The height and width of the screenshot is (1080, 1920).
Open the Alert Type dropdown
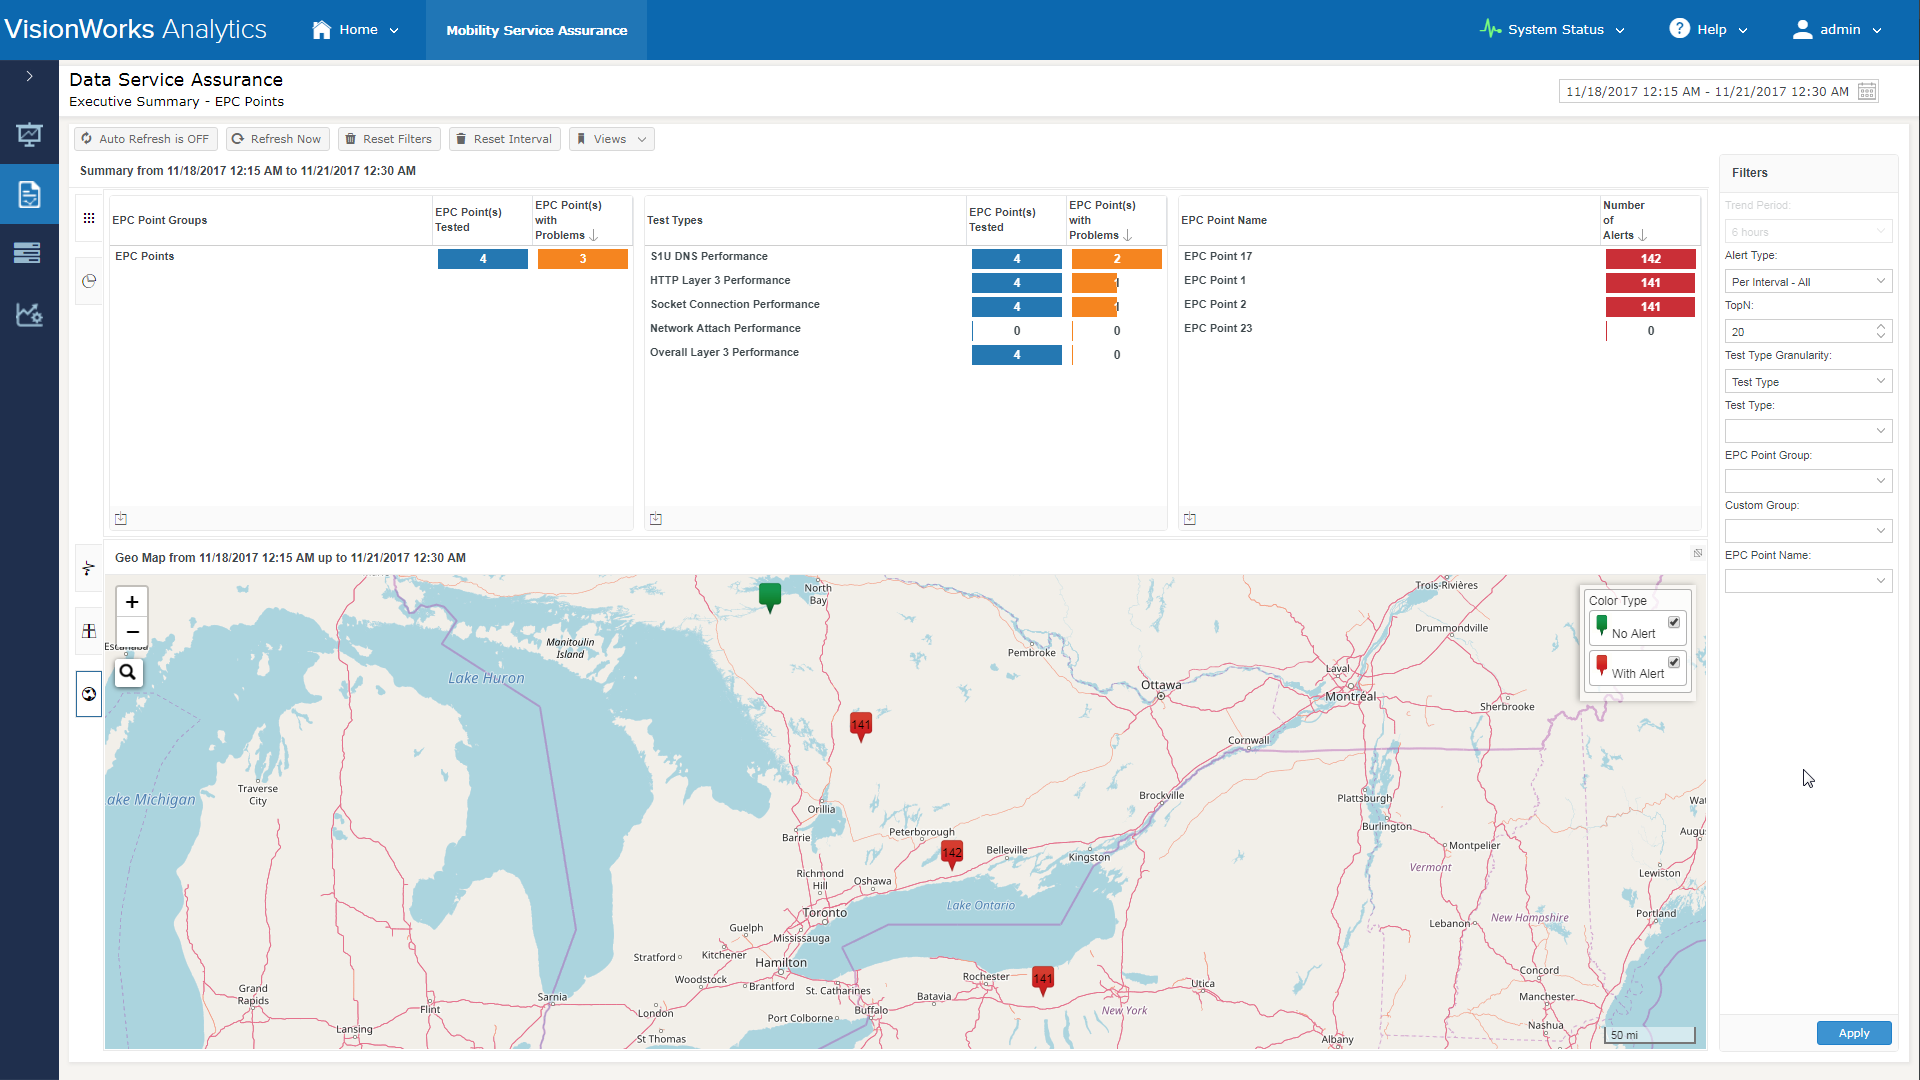pos(1808,282)
